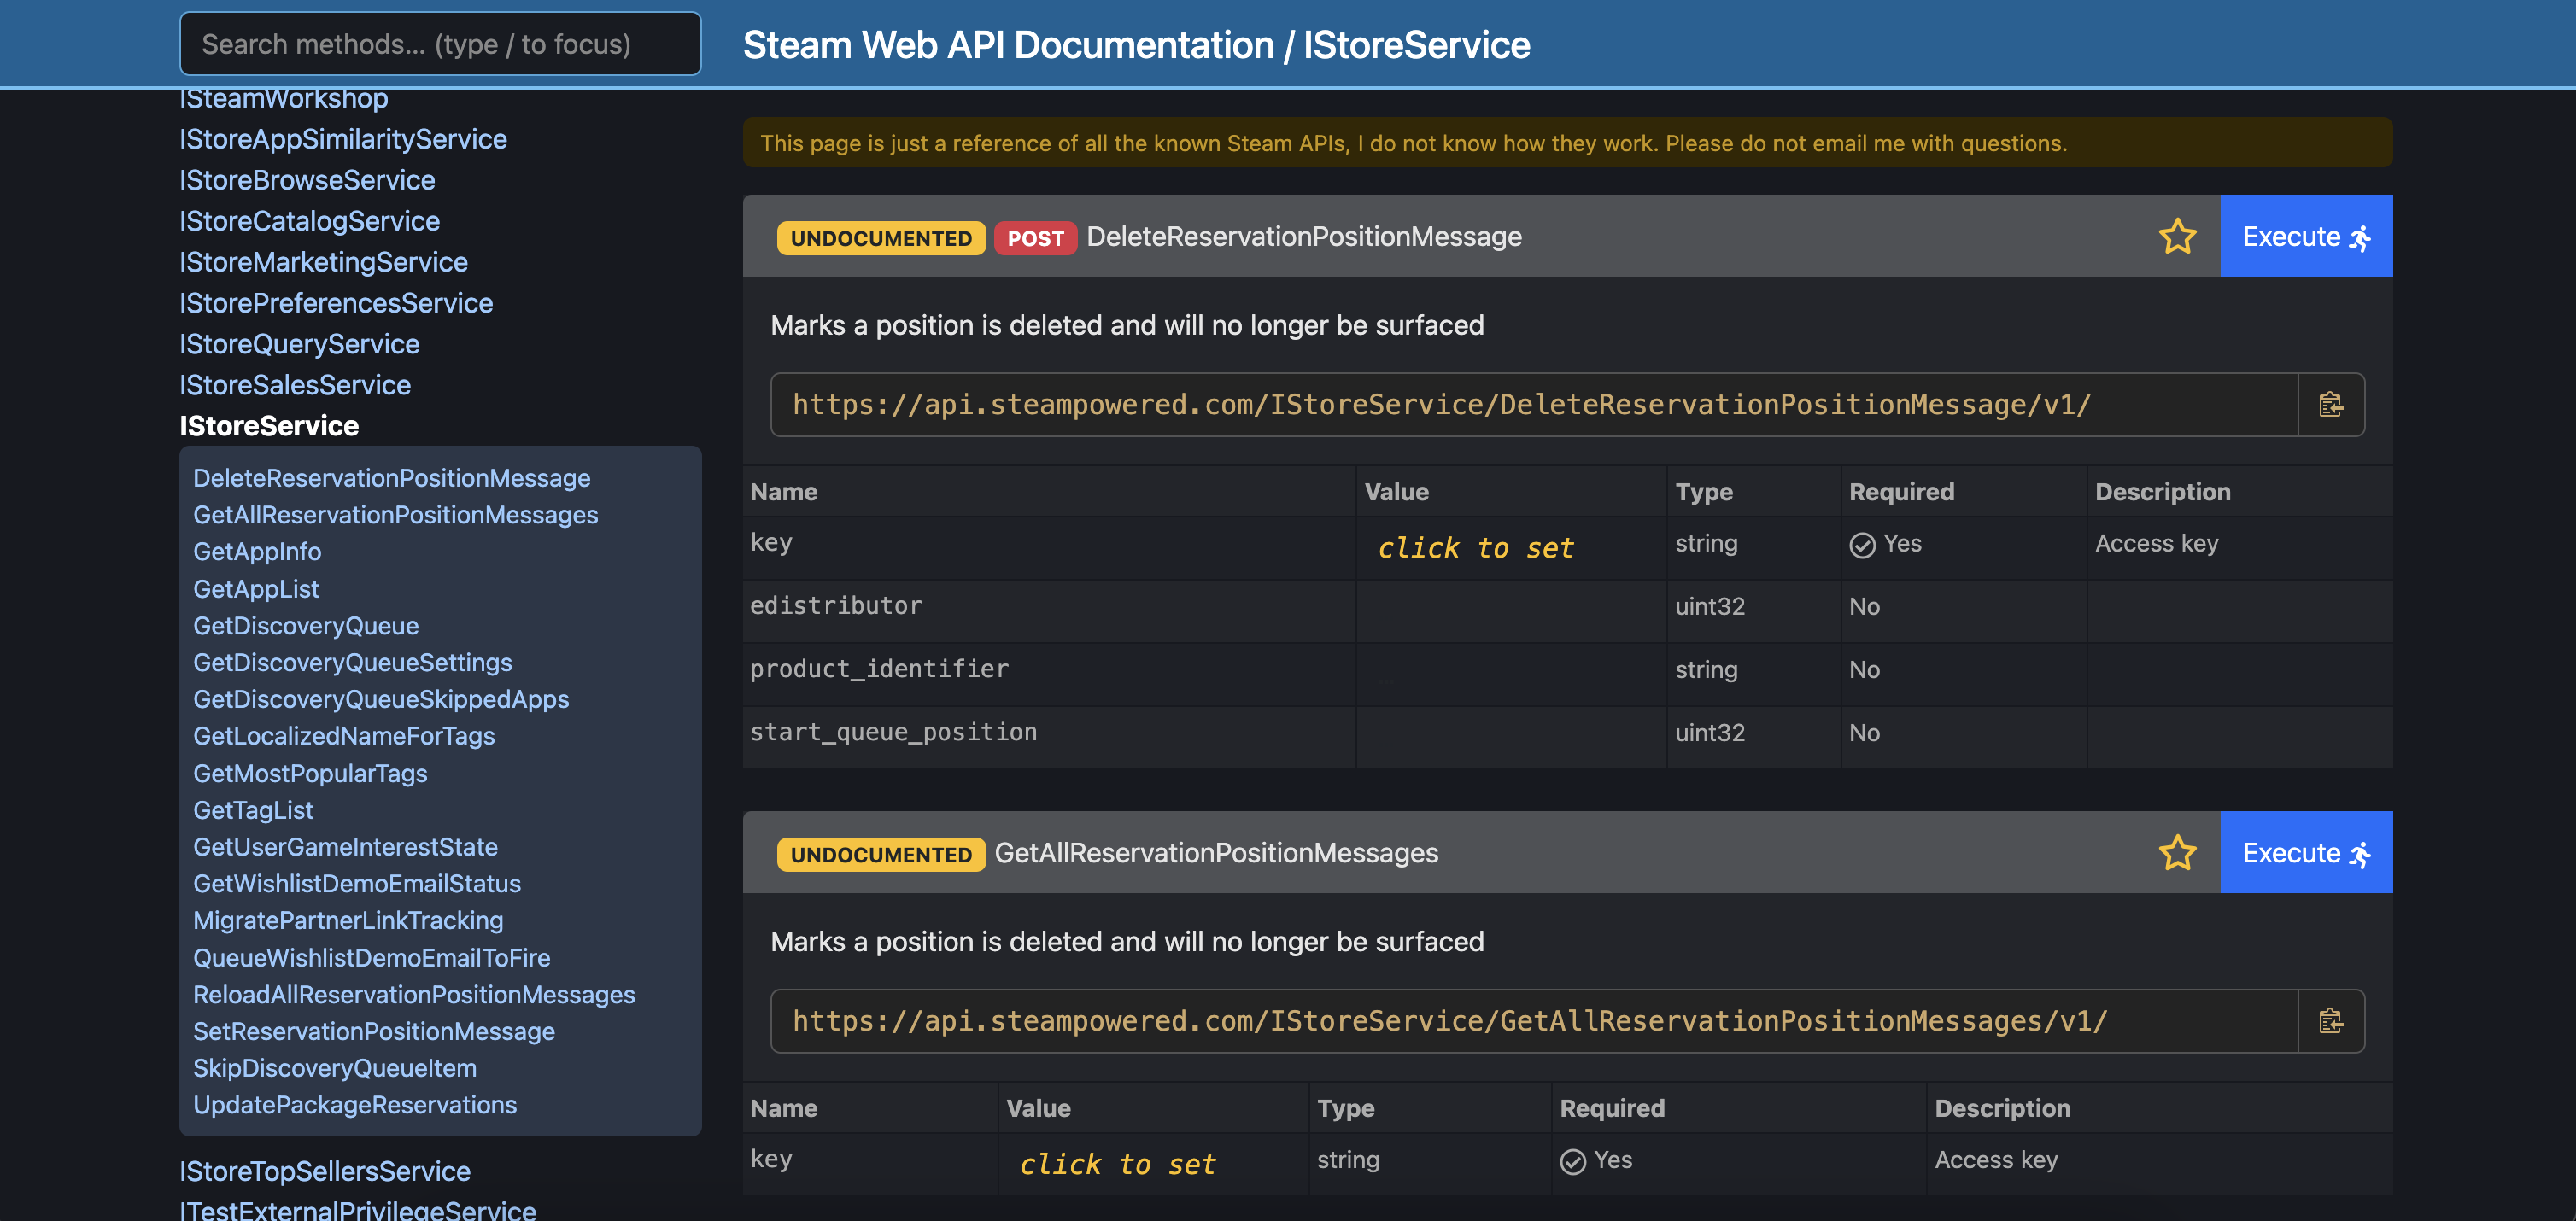Image resolution: width=2576 pixels, height=1221 pixels.
Task: Set the key value for GetAllReservationPositionMessages
Action: 1118,1164
